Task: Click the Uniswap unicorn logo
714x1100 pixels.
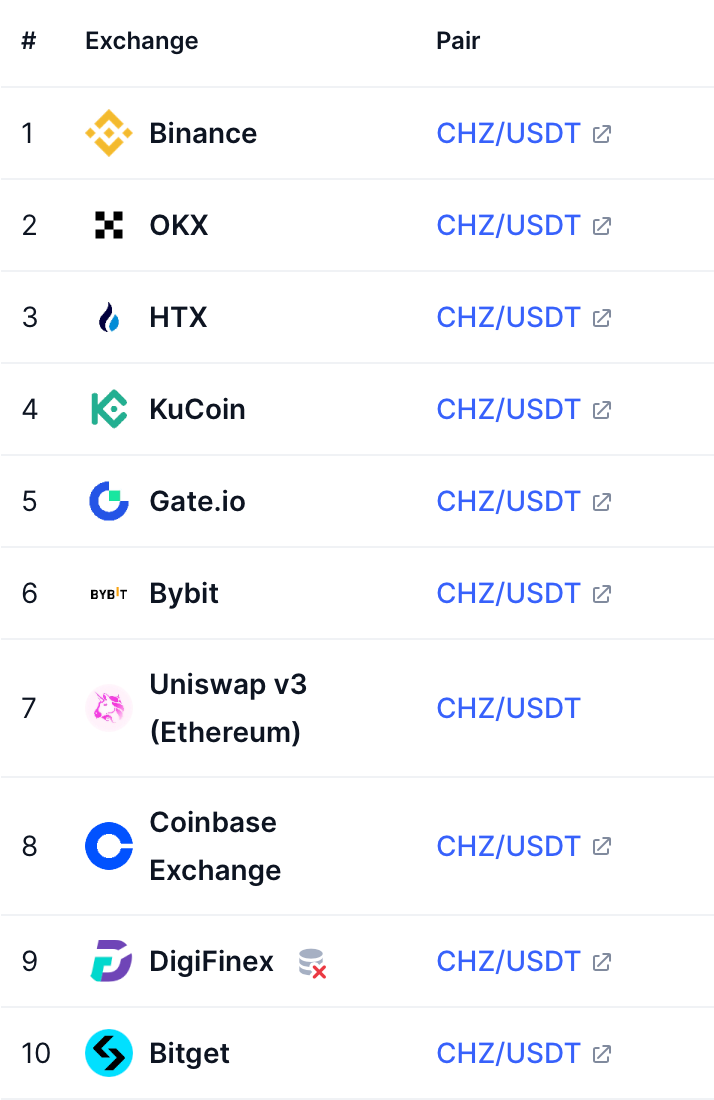Action: pos(109,708)
